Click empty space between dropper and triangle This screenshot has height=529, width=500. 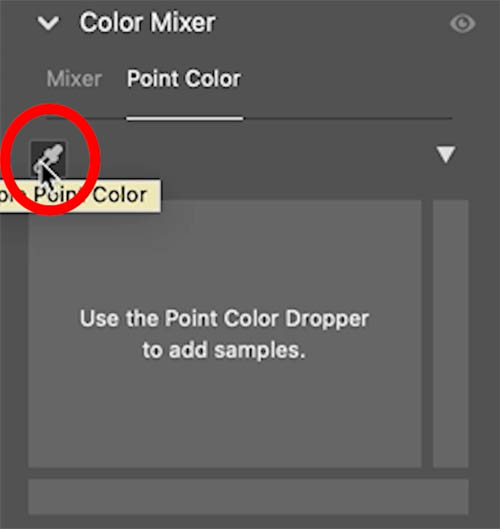pos(251,157)
